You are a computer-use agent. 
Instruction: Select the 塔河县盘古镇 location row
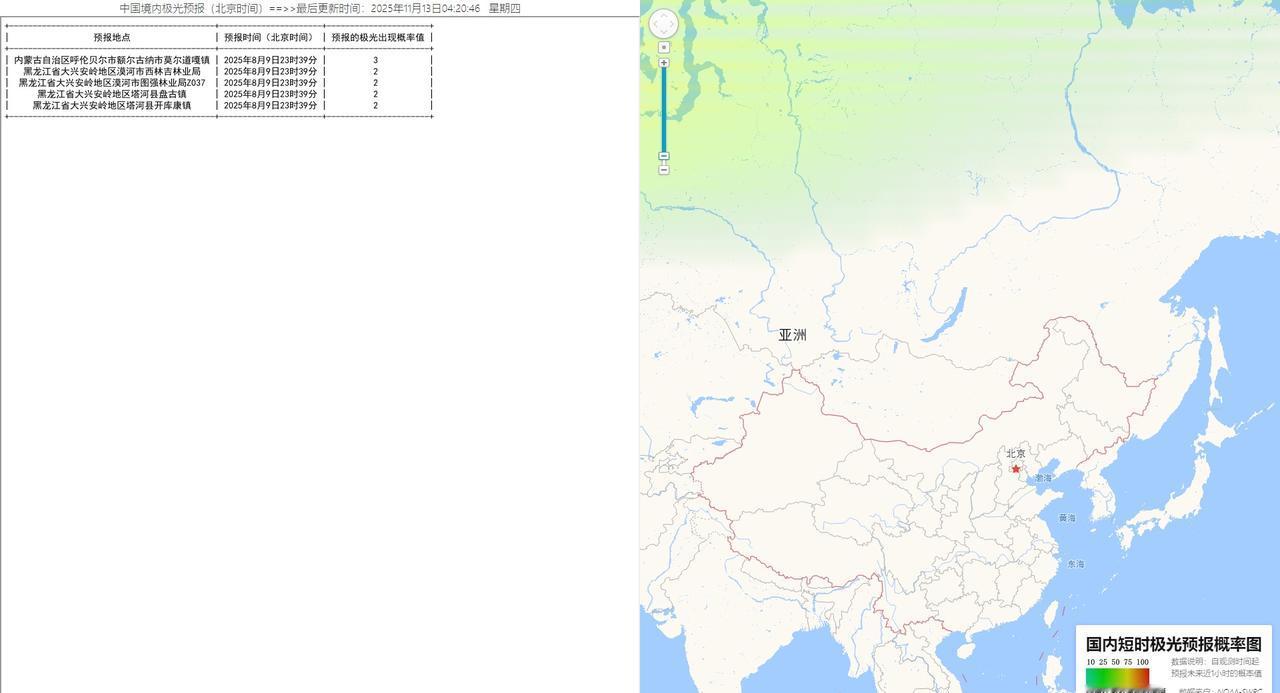[x=112, y=94]
